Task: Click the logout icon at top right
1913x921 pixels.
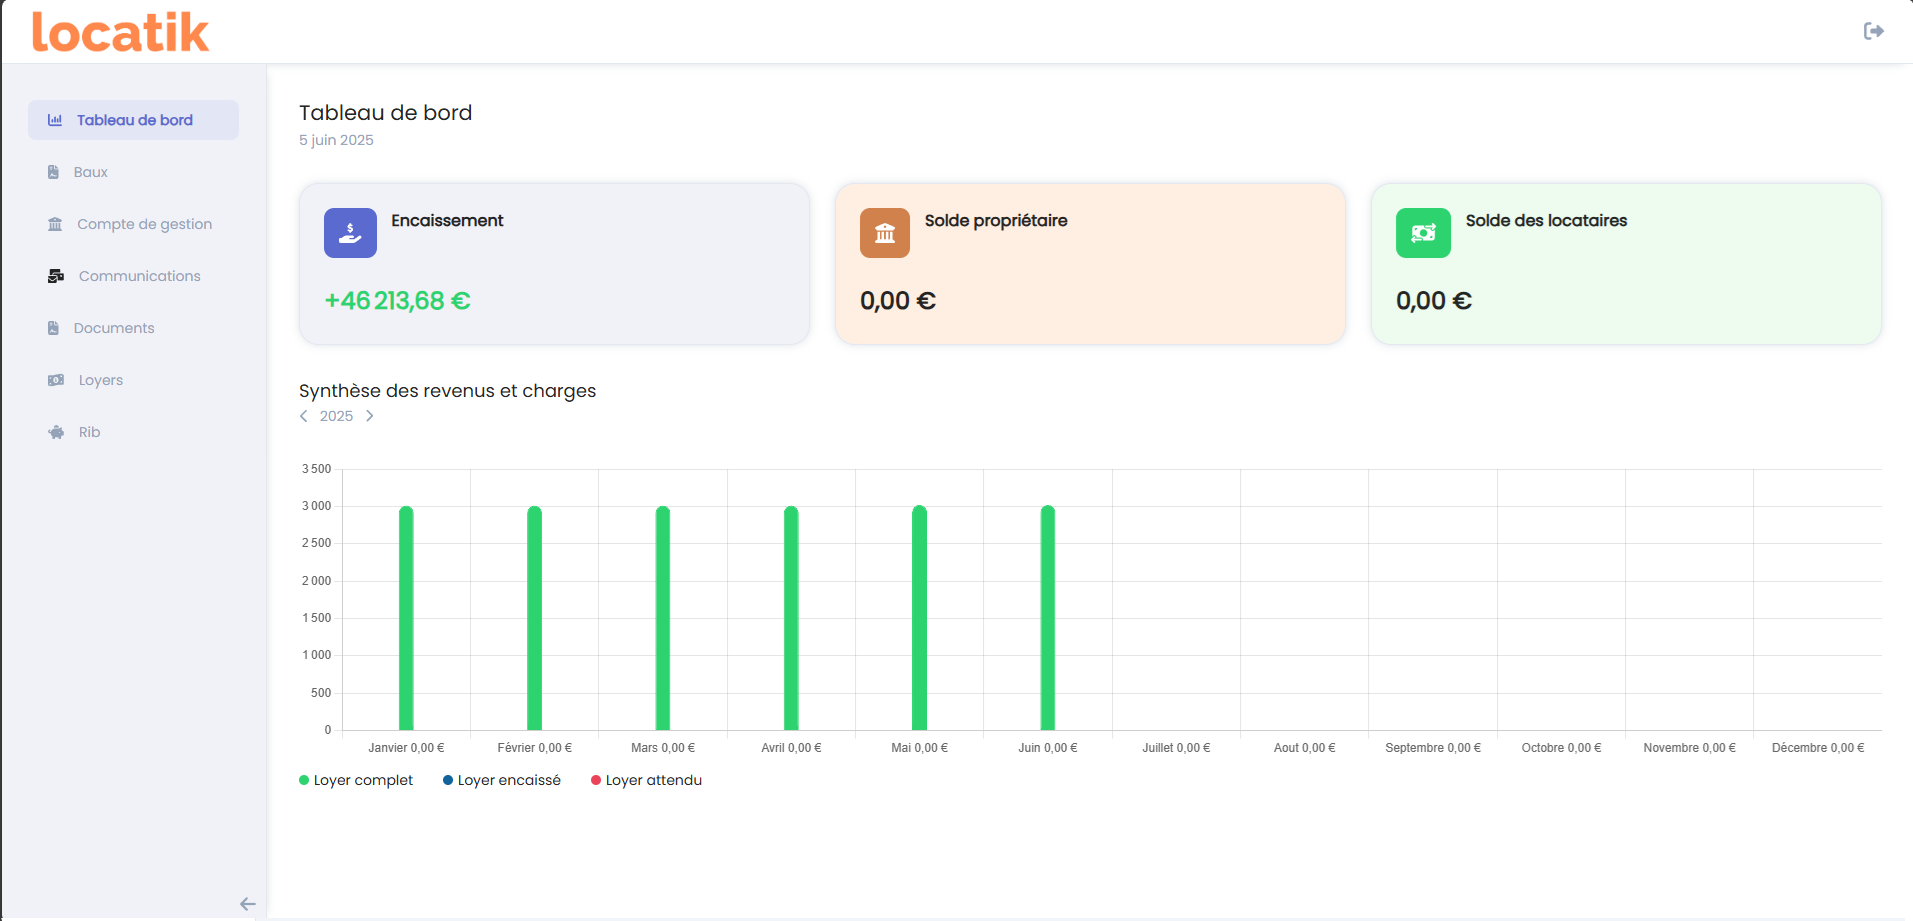Action: 1875,31
